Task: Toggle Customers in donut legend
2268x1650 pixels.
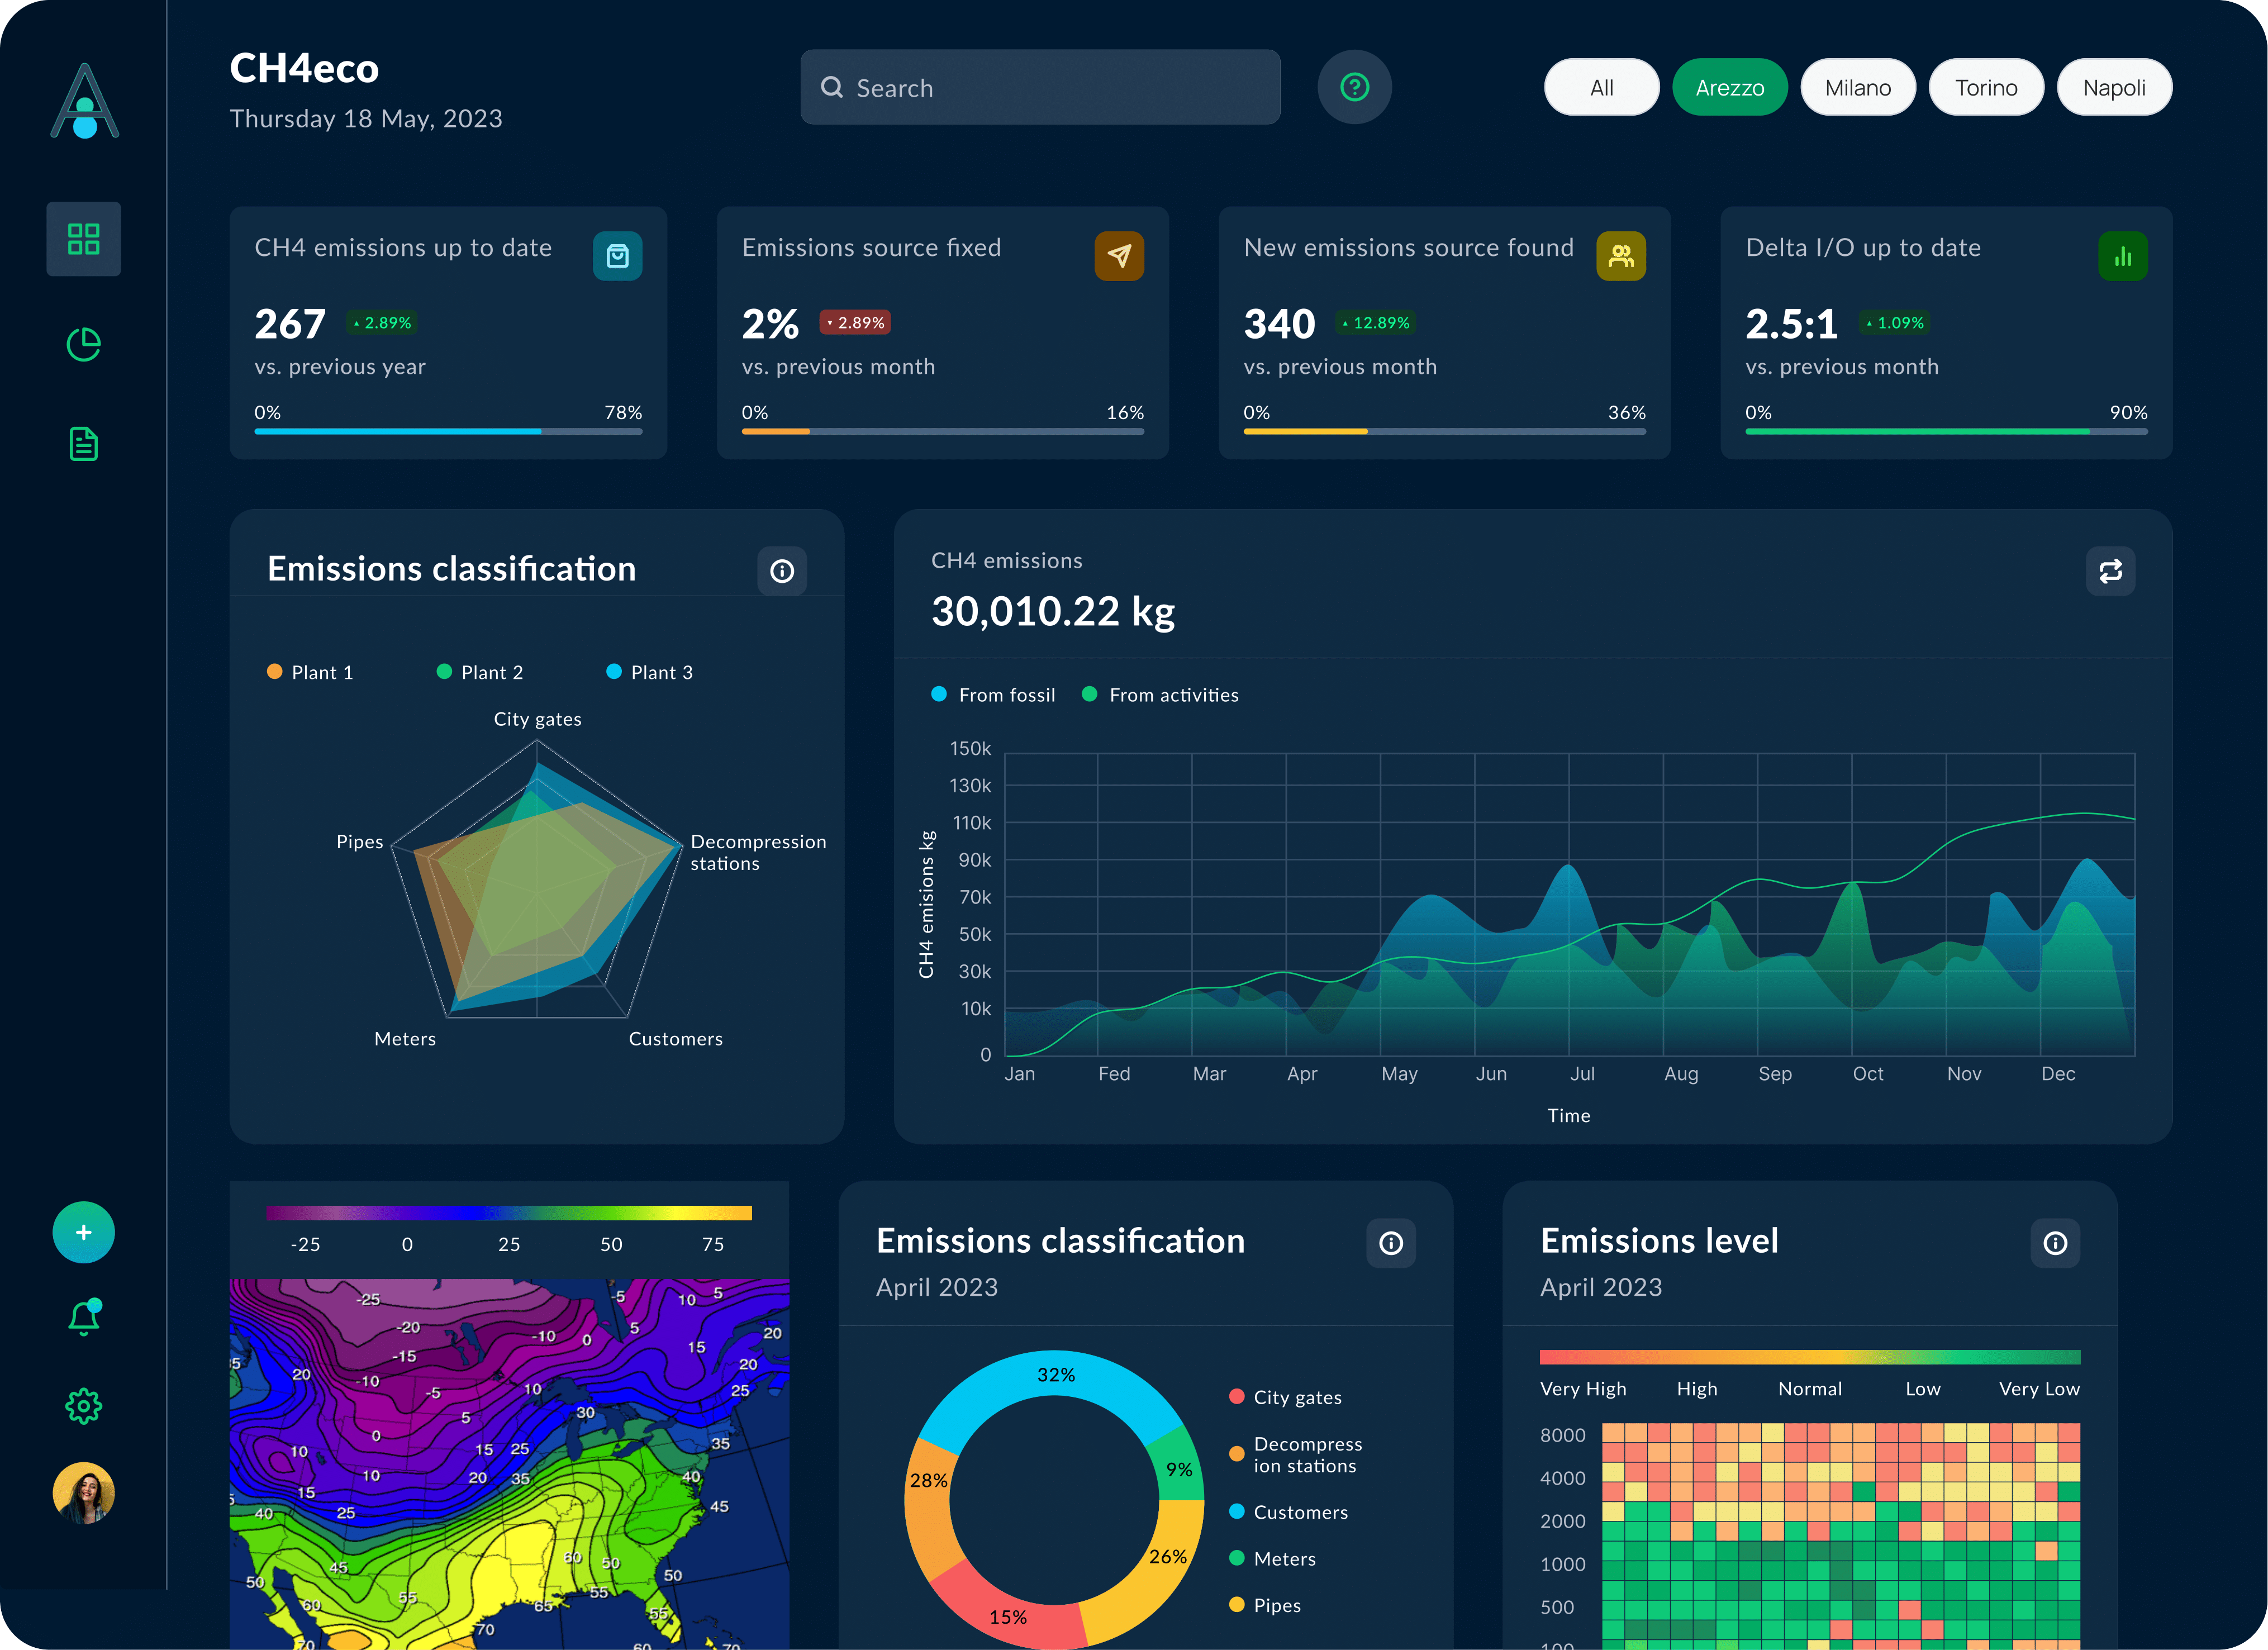Action: [x=1289, y=1512]
